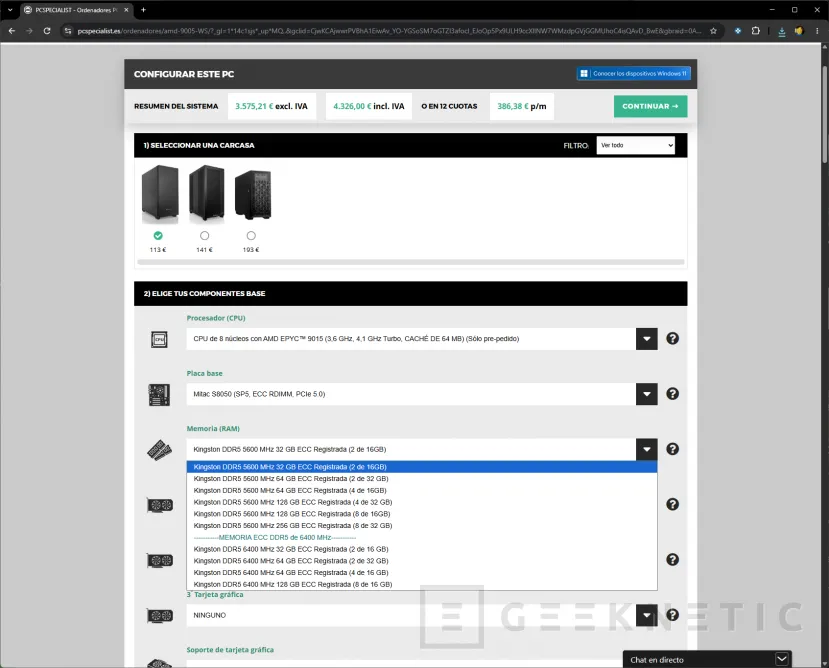Collapse the Memoria RAM dropdown arrow
Viewport: 829px width, 668px height.
647,450
